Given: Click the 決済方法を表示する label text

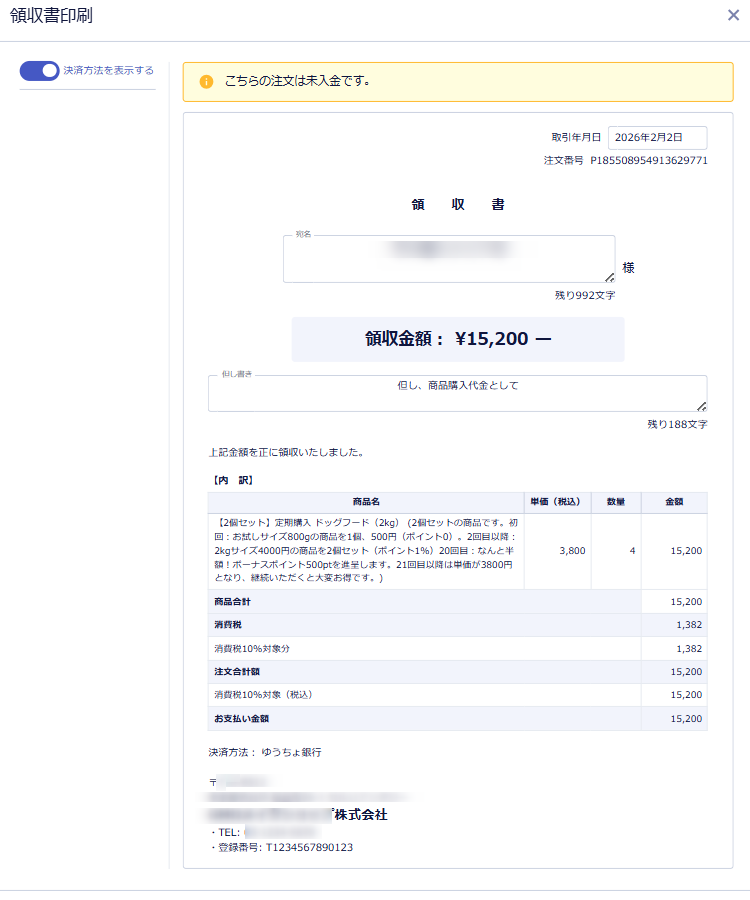Looking at the screenshot, I should (x=108, y=71).
